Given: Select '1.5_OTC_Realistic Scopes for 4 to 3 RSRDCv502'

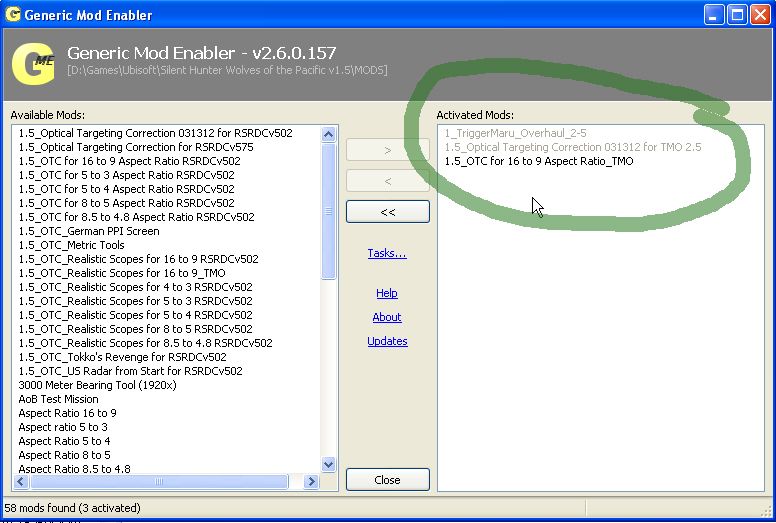Looking at the screenshot, I should tap(136, 287).
